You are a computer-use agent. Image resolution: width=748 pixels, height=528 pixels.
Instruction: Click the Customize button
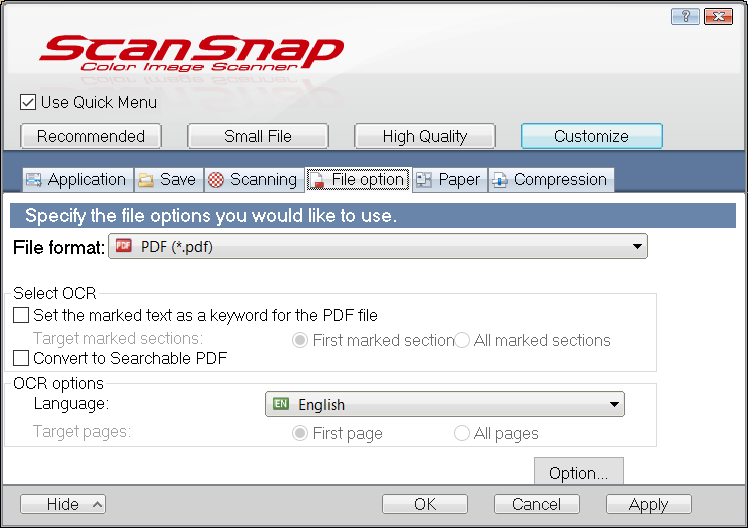click(x=592, y=136)
